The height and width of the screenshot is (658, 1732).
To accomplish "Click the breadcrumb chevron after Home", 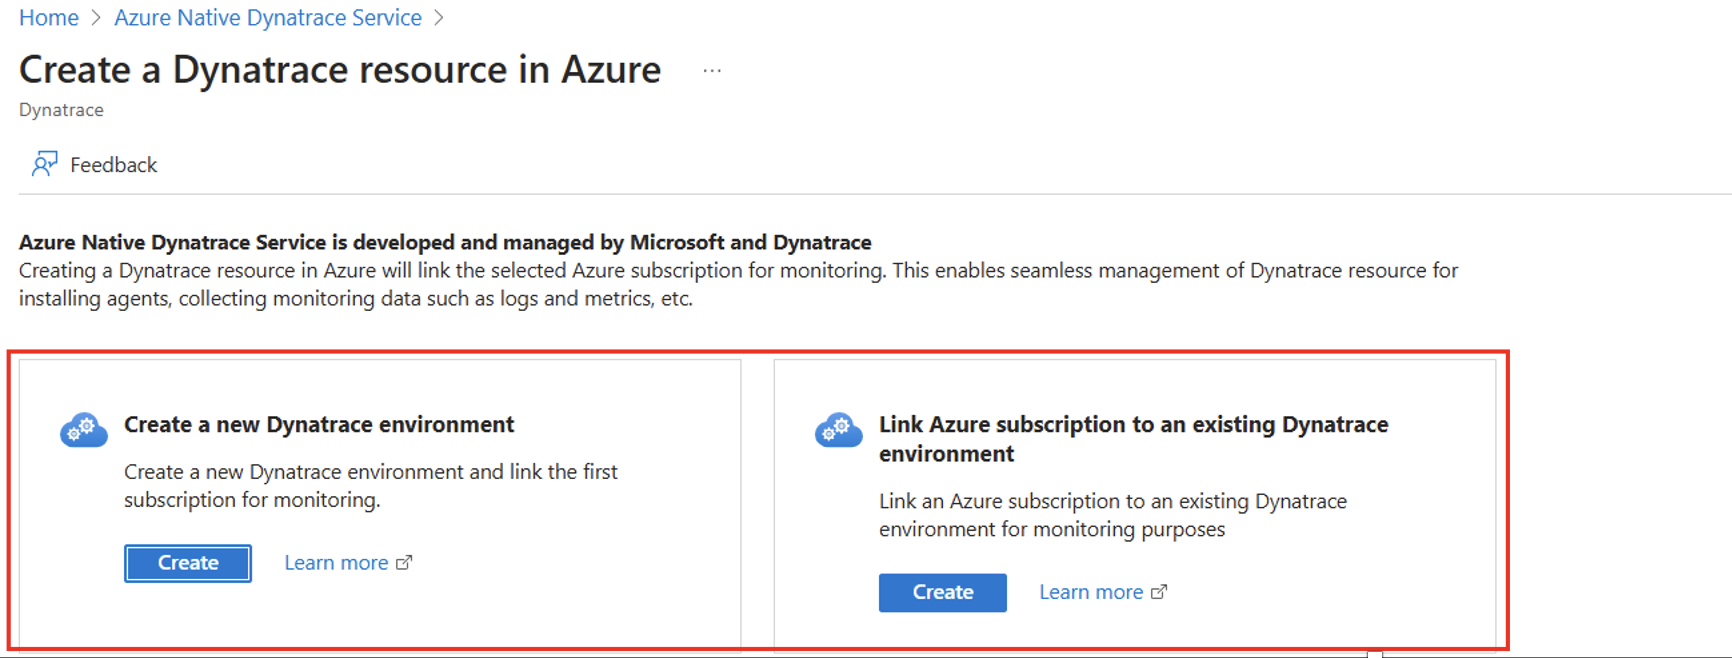I will 96,18.
